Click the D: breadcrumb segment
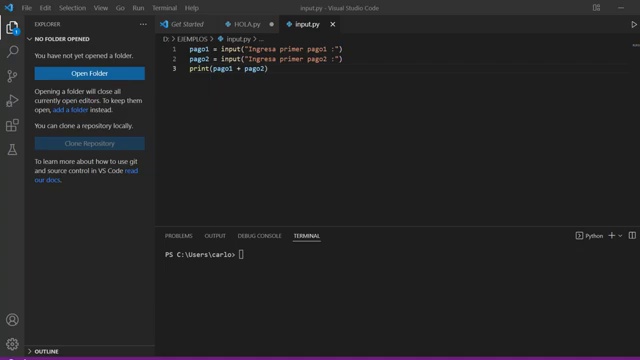Screen dimensions: 640x360 [166, 39]
